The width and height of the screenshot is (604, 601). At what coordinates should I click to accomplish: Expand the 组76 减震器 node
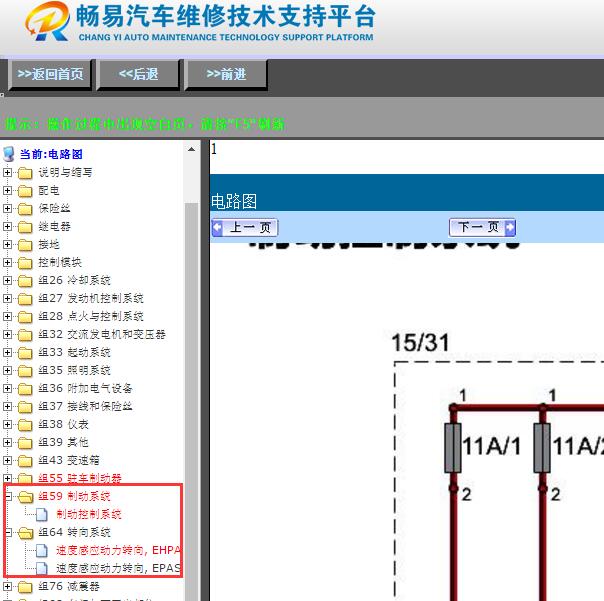click(7, 586)
